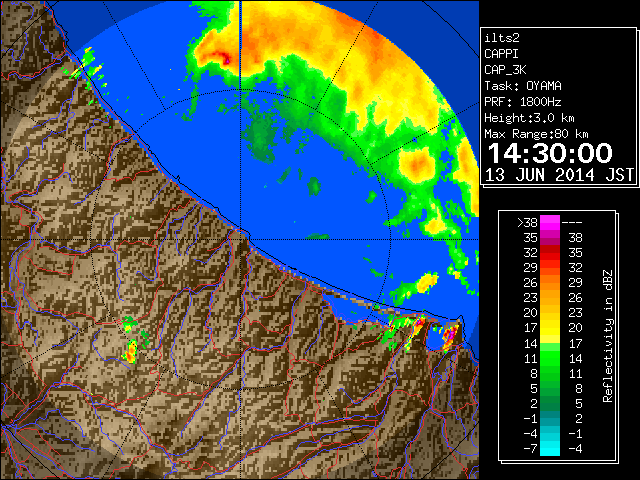This screenshot has height=480, width=640.
Task: Click the cyan -7 dBZ legend swatch
Action: (550, 449)
